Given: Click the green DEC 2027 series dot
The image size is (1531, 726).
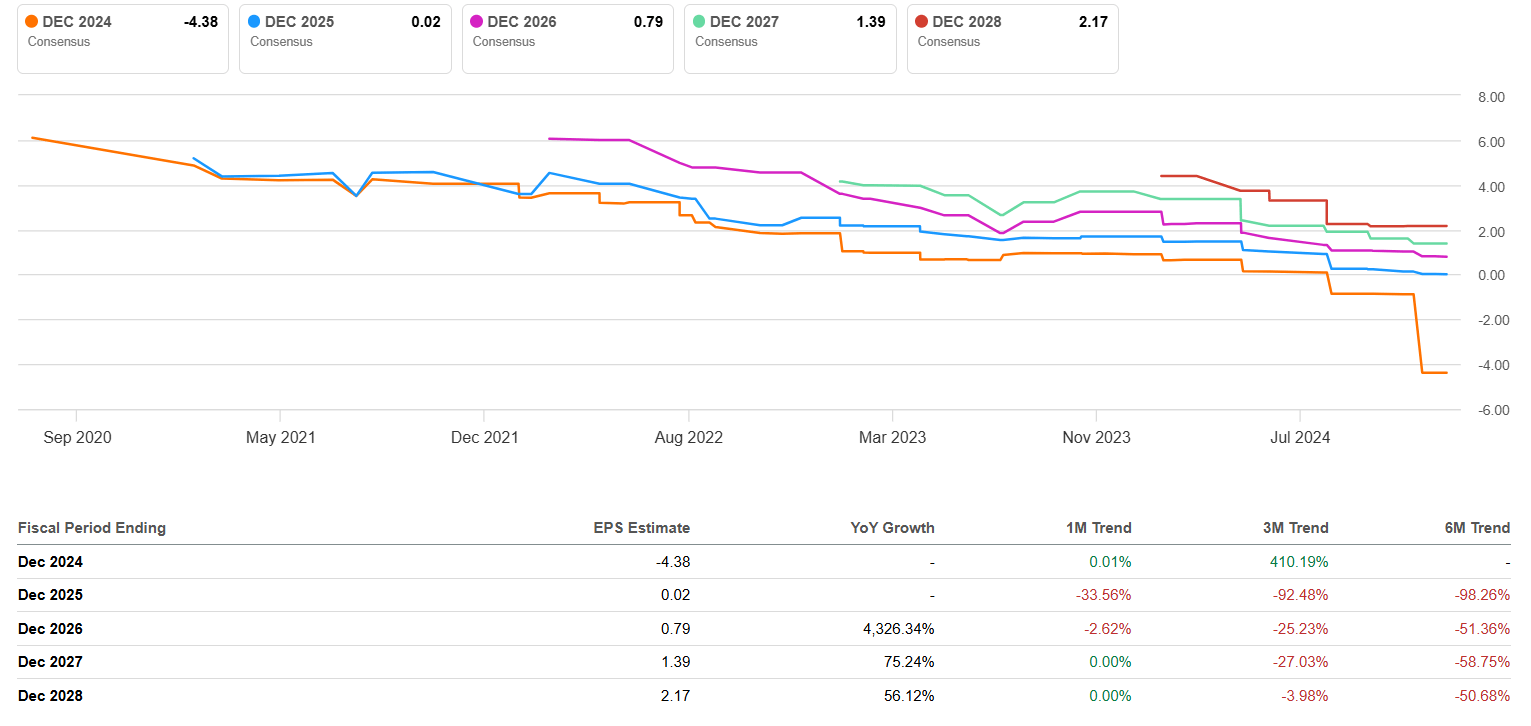Looking at the screenshot, I should click(x=698, y=21).
